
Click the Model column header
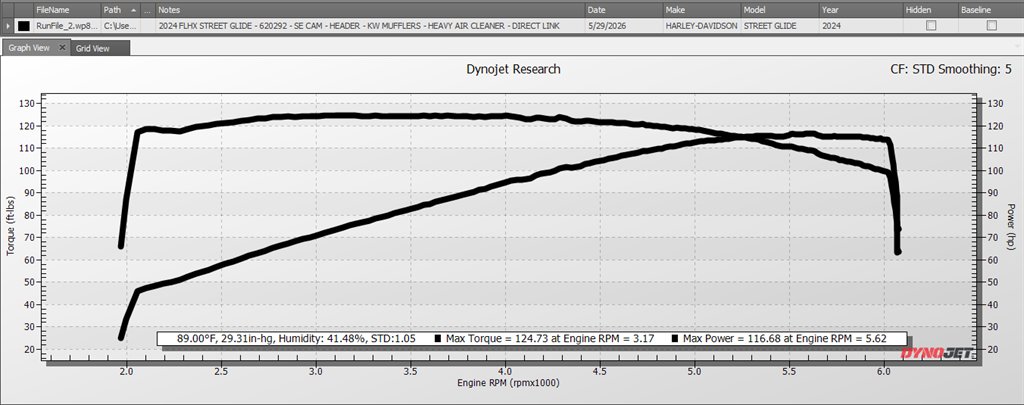780,10
